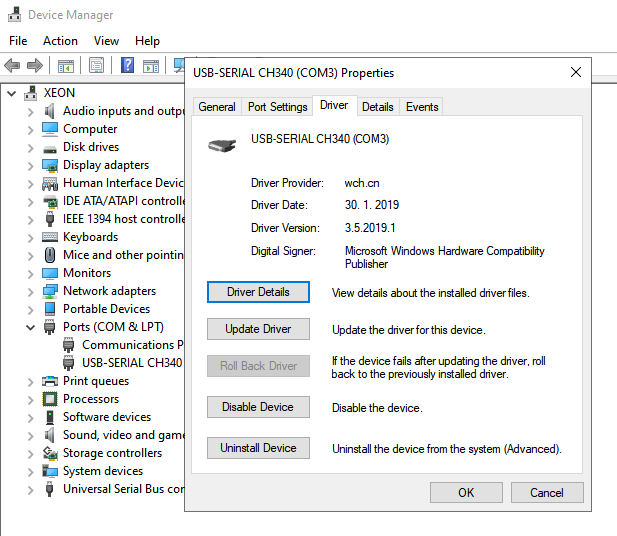The width and height of the screenshot is (617, 536).
Task: Select the Driver tab
Action: click(334, 105)
